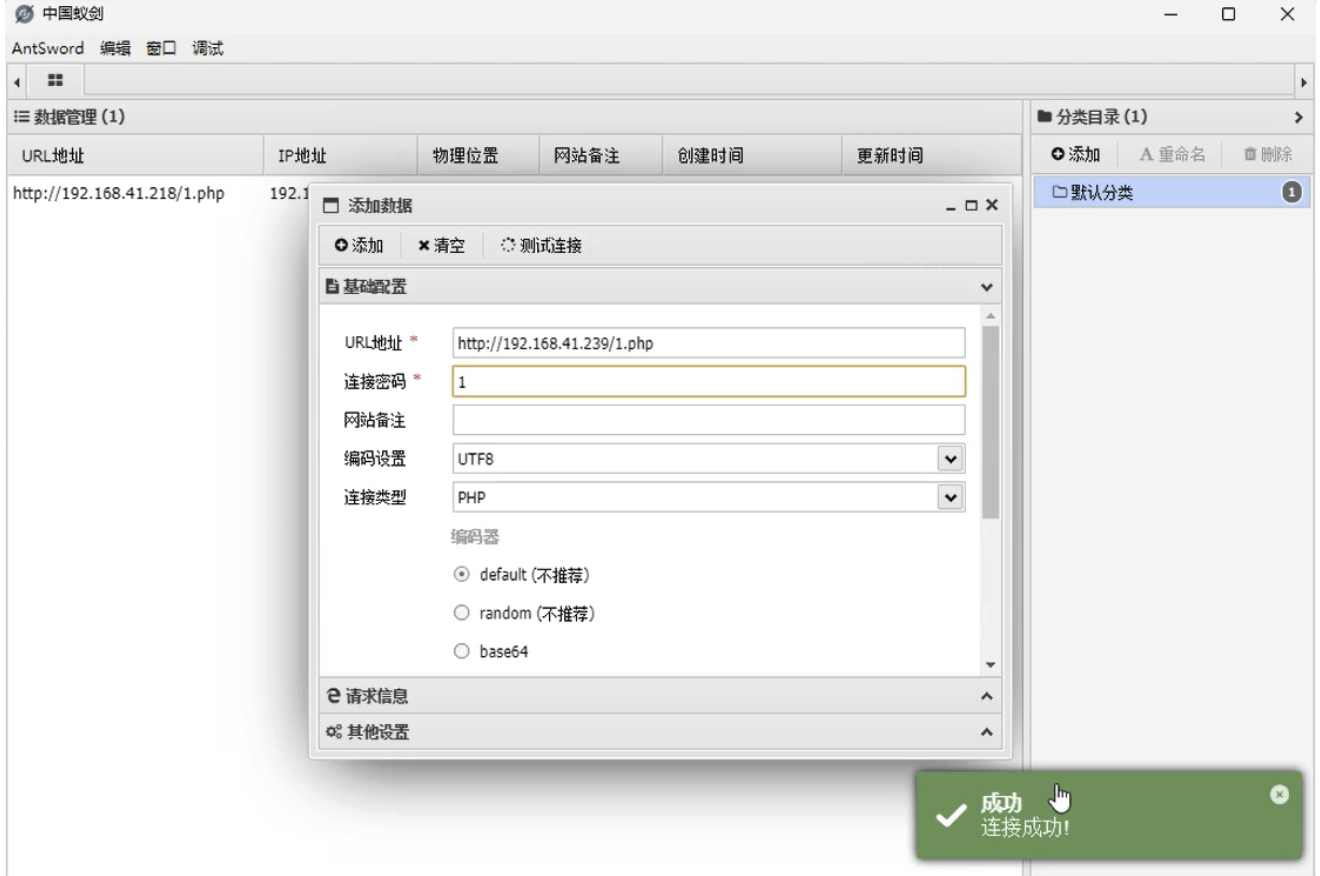Open the 调试 menu
This screenshot has width=1320, height=876.
207,48
